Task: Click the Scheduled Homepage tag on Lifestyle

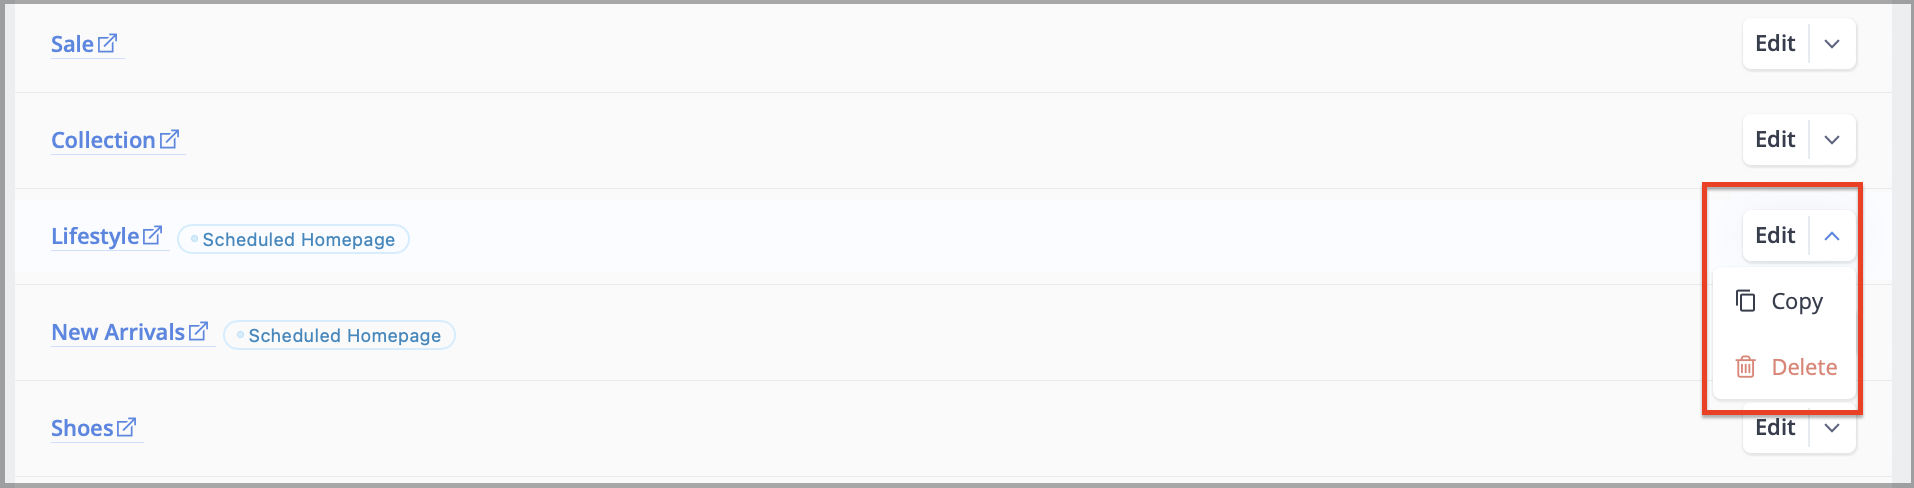Action: point(293,239)
